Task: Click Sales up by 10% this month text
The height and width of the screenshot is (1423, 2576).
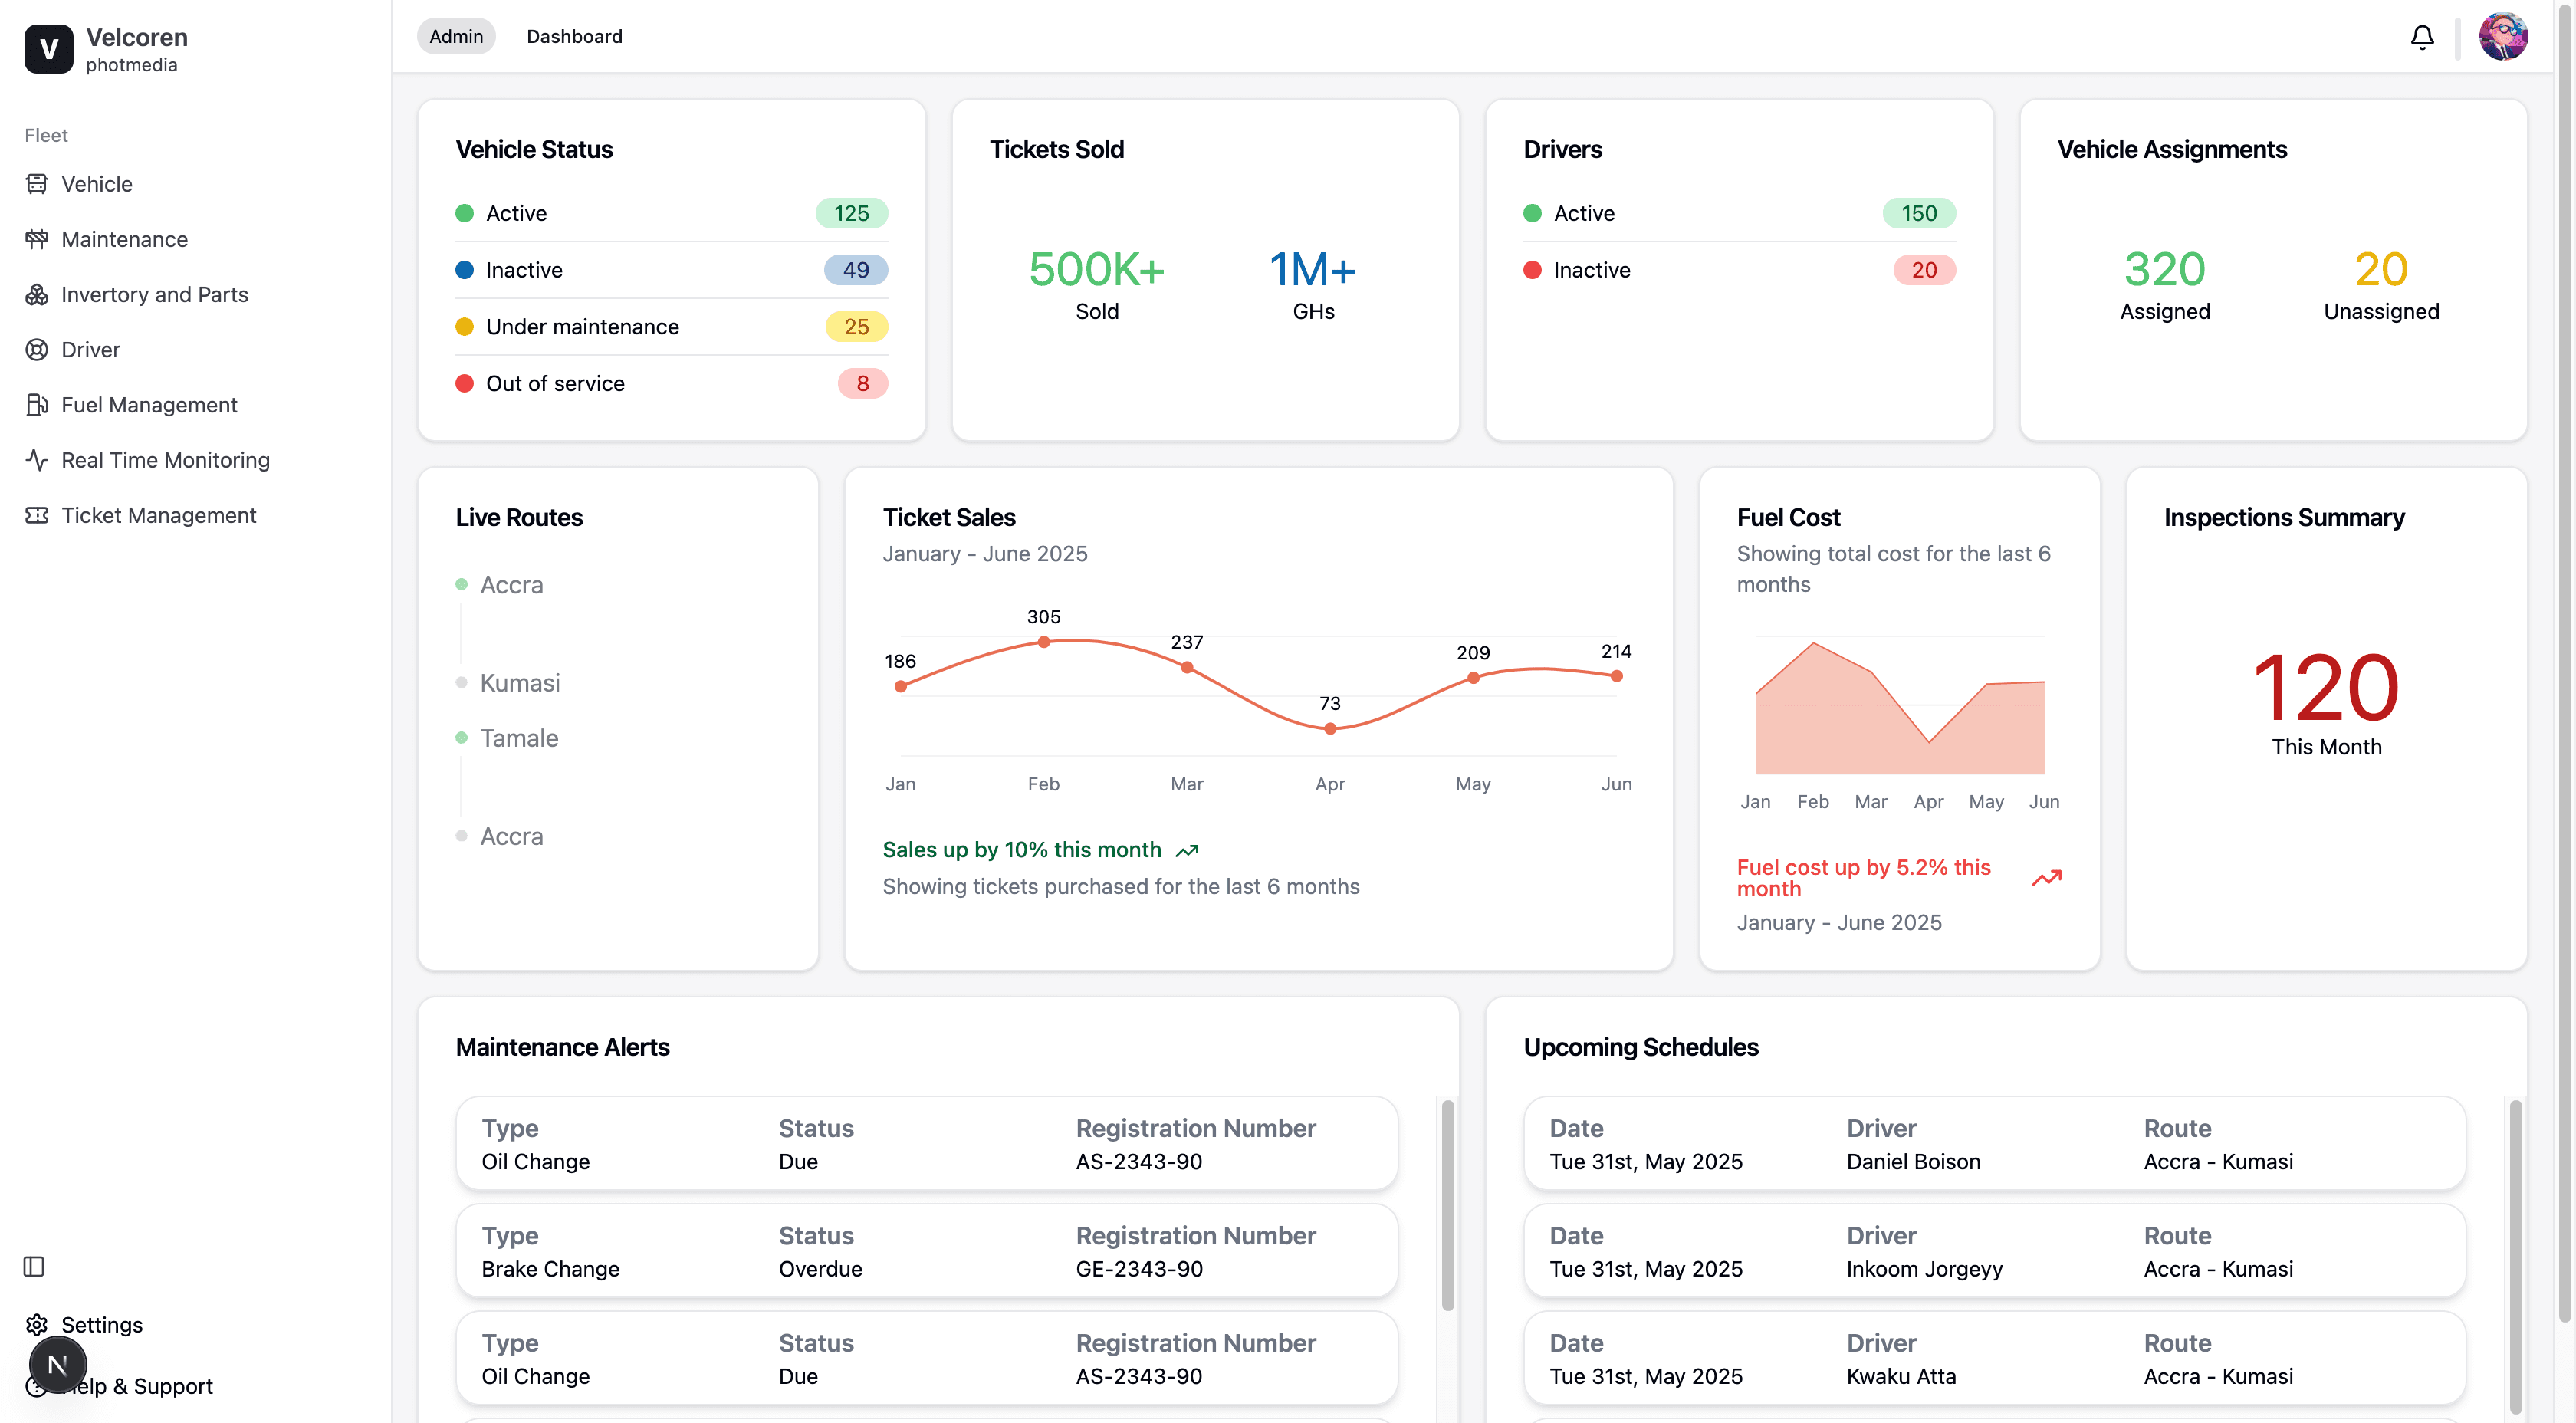Action: (x=1021, y=849)
